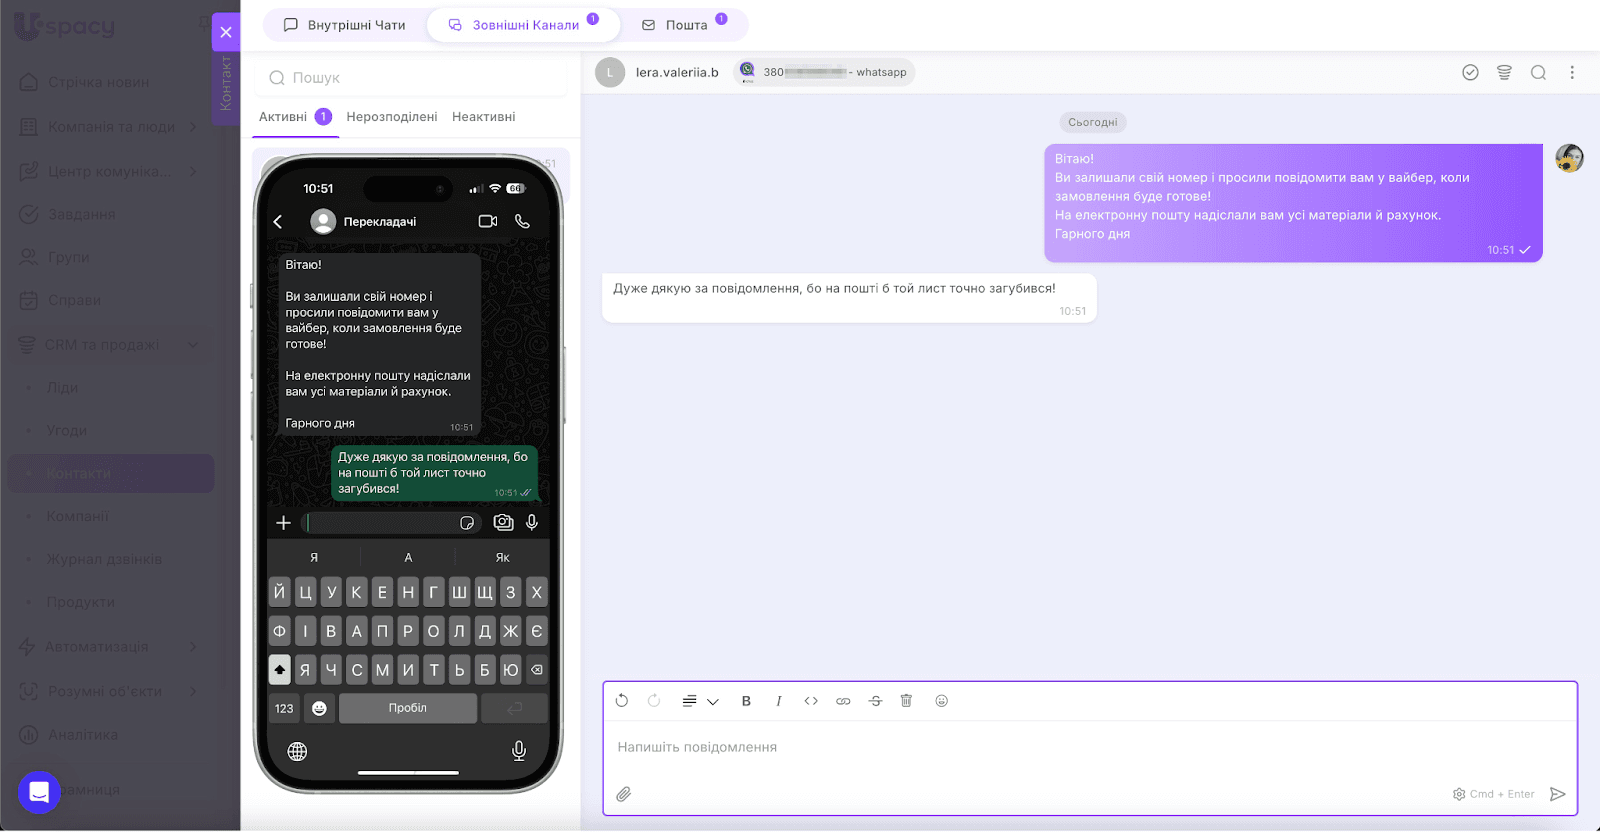Toggle italic formatting in the editor

point(778,701)
